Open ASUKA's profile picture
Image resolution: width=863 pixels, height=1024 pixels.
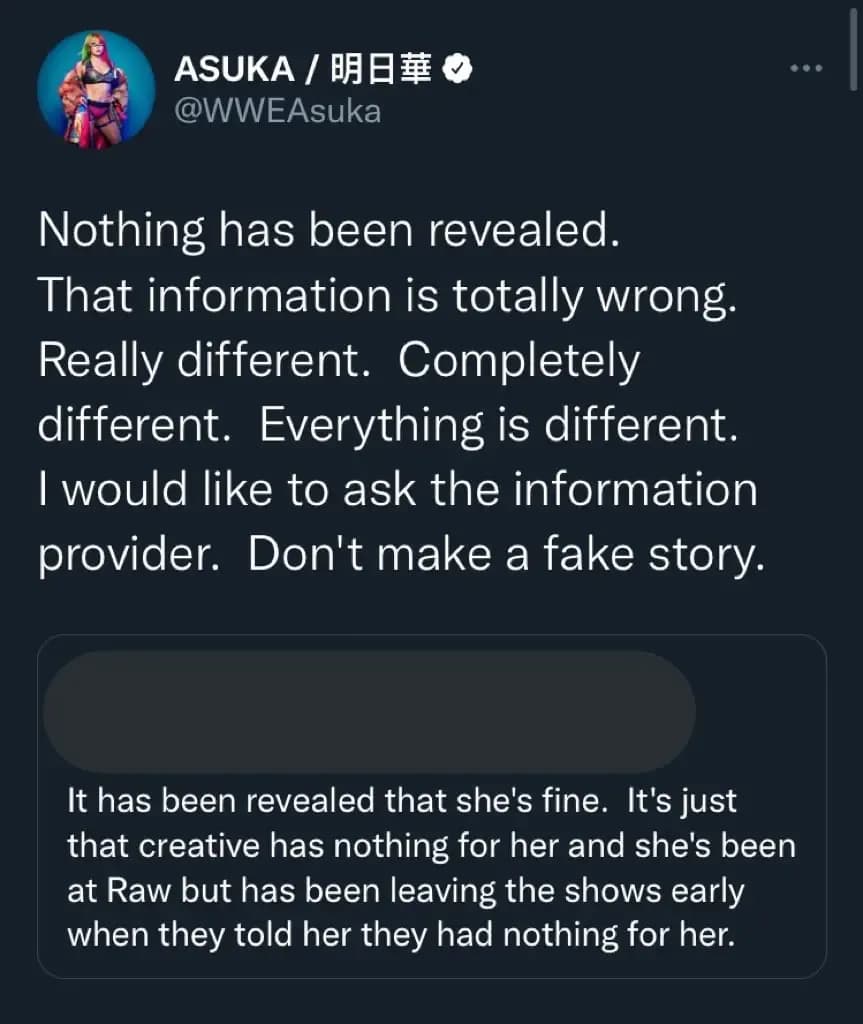click(x=96, y=90)
